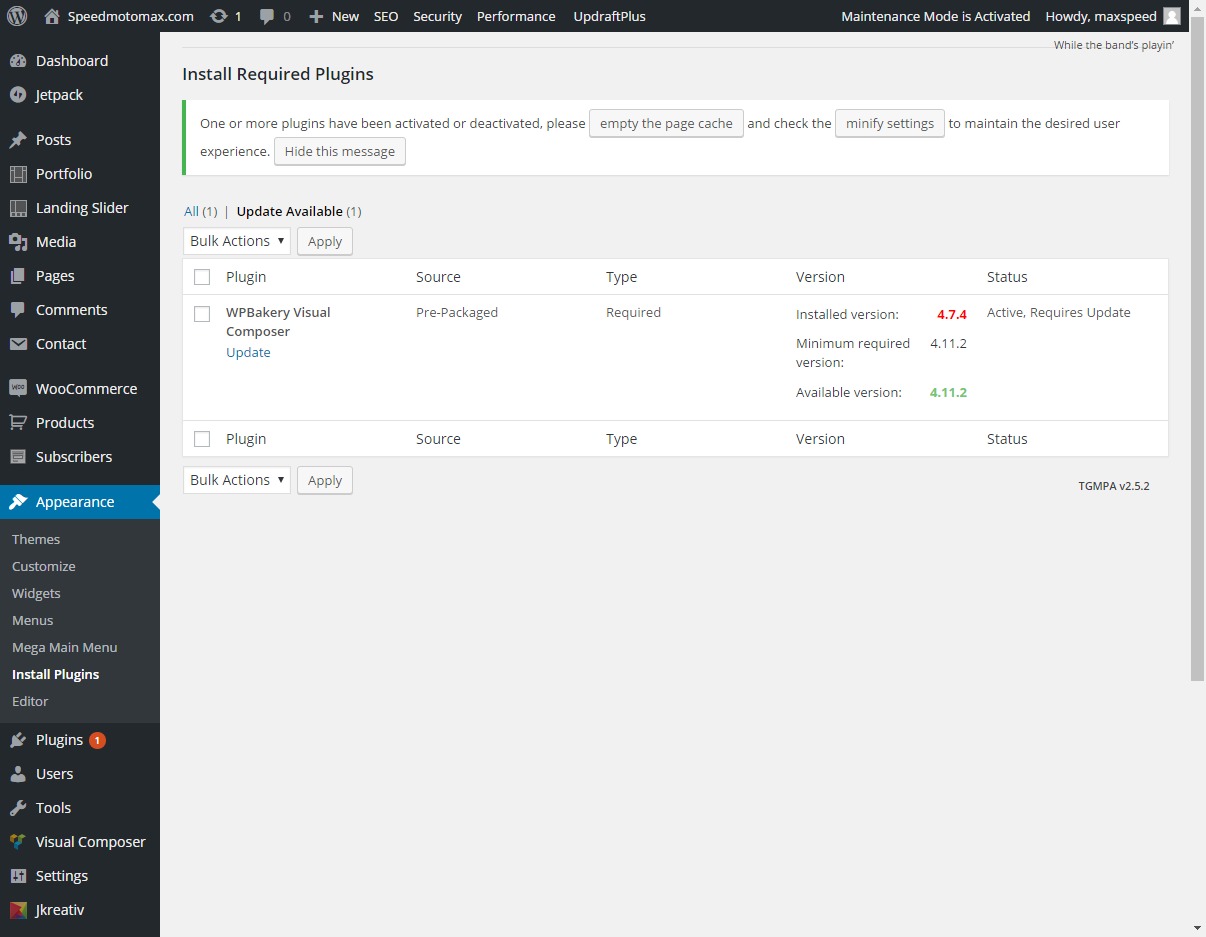Click the top Apply button
This screenshot has height=937, width=1206.
pos(325,241)
